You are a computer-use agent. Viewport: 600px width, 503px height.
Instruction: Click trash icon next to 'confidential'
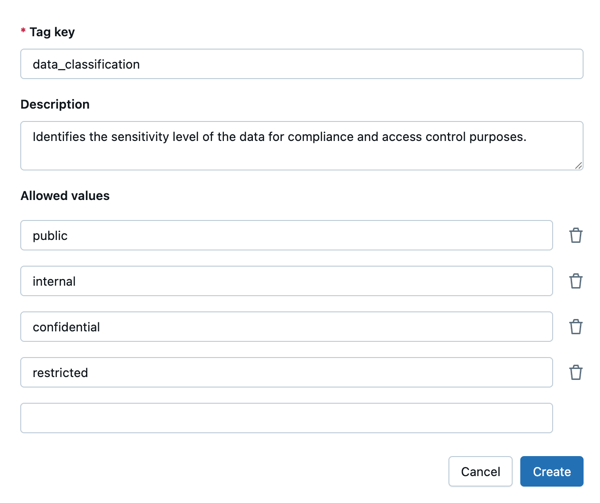(576, 327)
